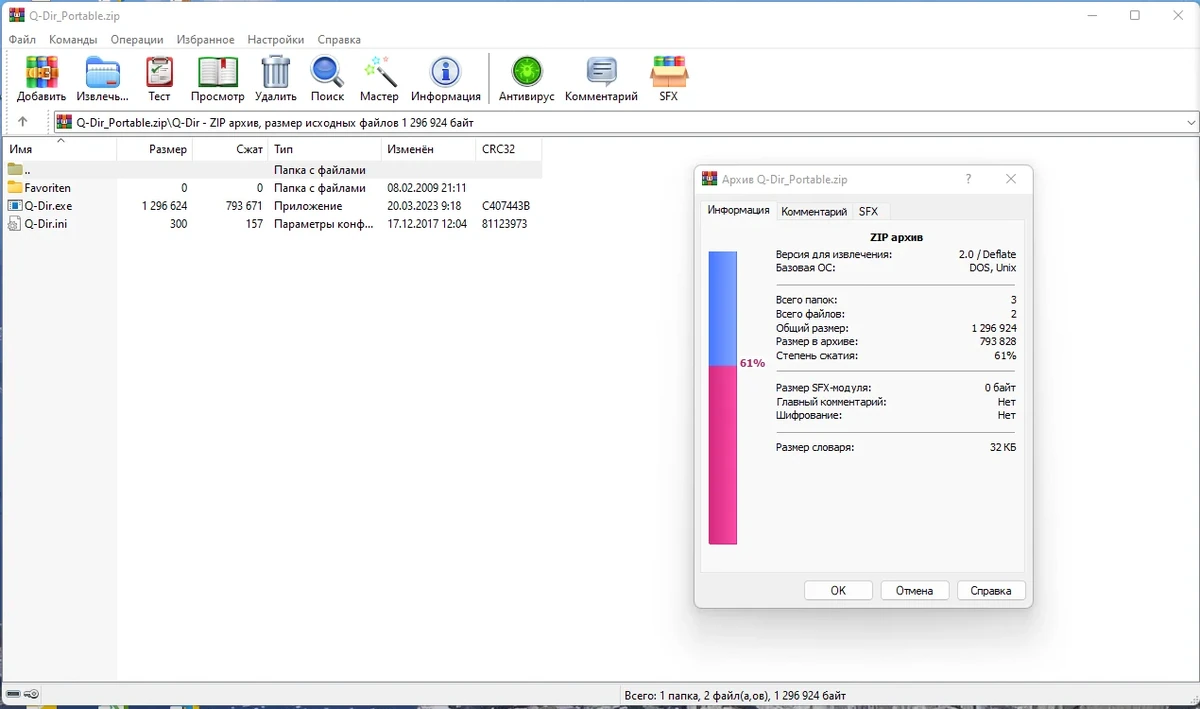This screenshot has height=709, width=1200.
Task: Open the Комментарий toolbar icon
Action: tap(601, 79)
